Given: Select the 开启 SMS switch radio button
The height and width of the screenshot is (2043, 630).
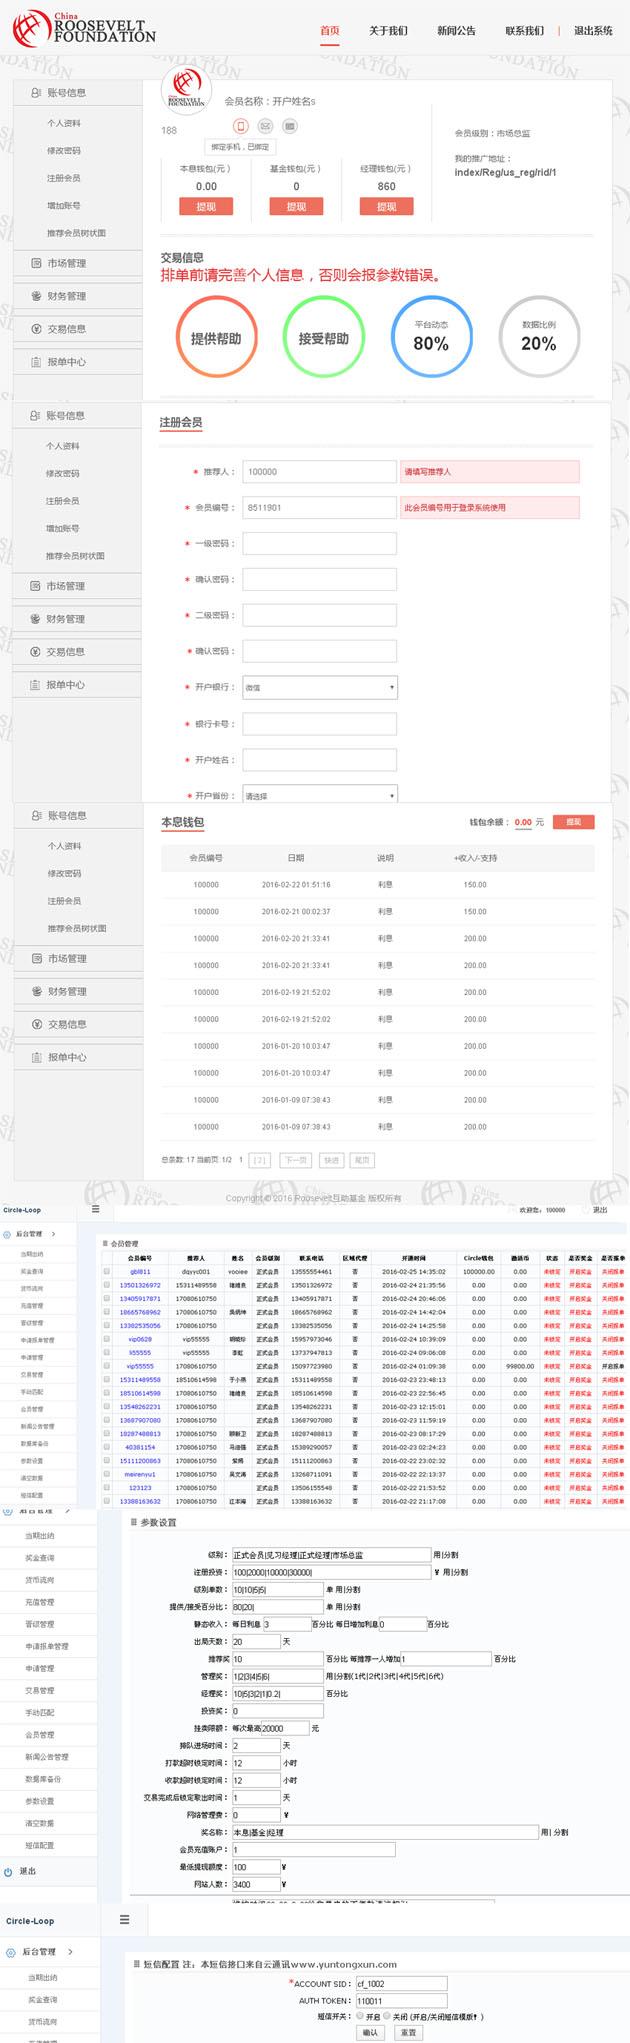Looking at the screenshot, I should [359, 2016].
